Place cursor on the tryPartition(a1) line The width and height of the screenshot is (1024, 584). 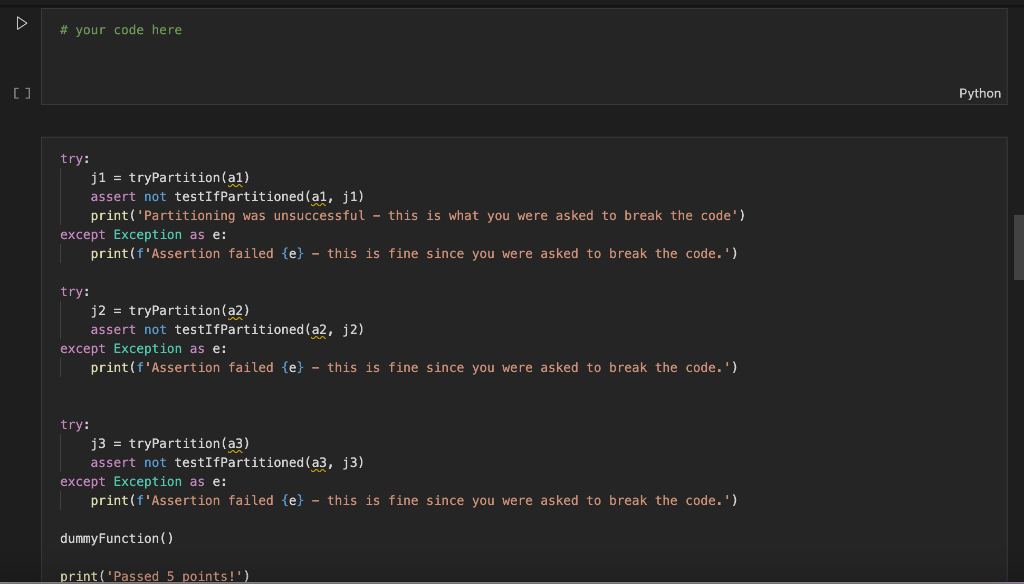click(x=170, y=177)
